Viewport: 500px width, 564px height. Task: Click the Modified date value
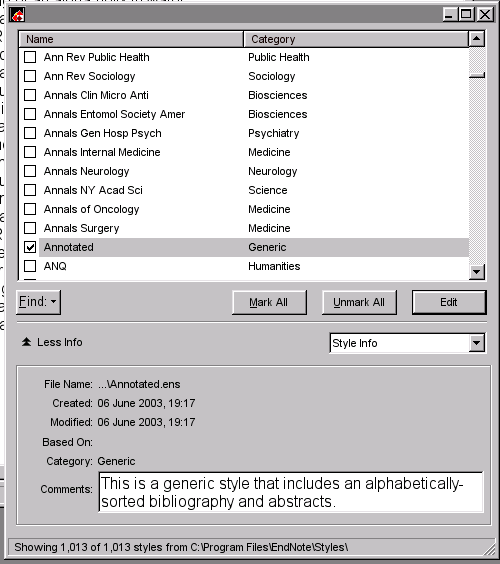point(146,422)
